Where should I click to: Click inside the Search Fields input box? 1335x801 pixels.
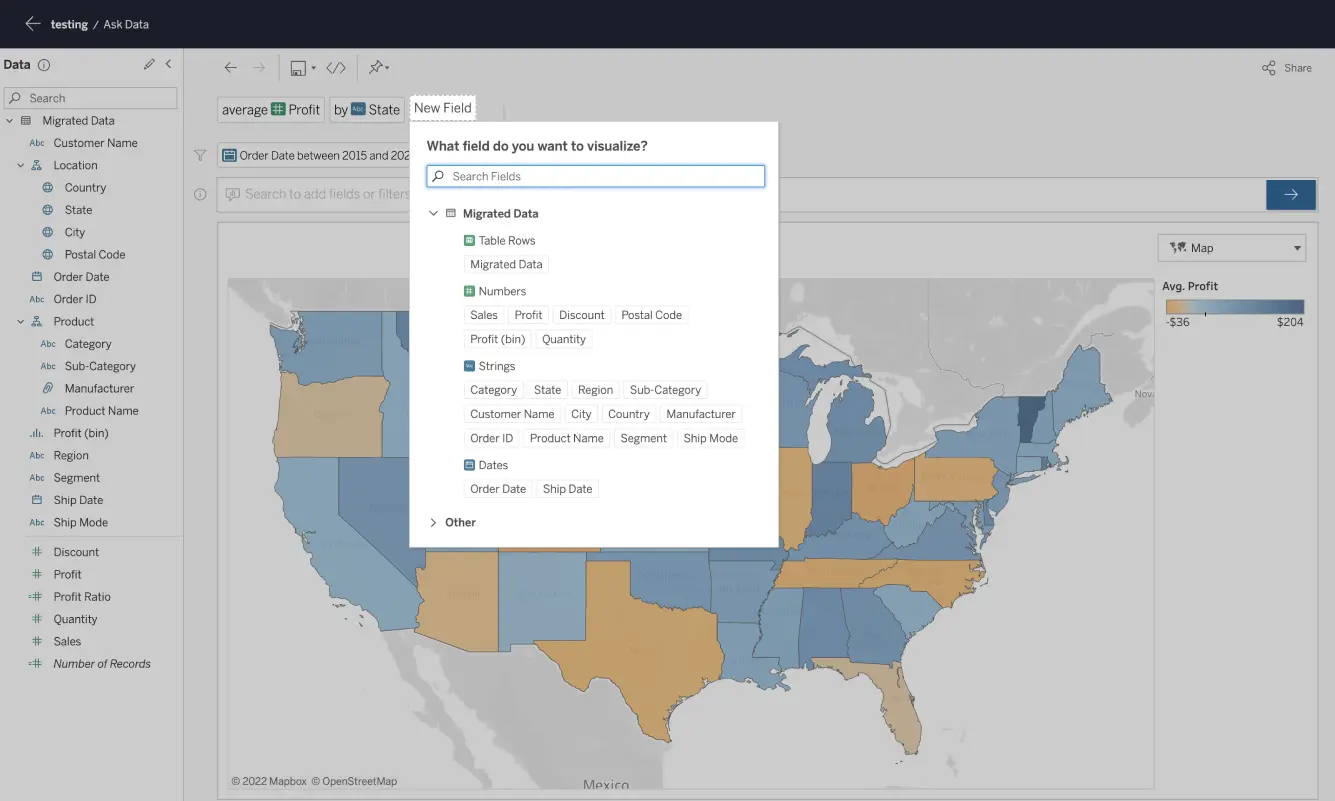[x=595, y=175]
